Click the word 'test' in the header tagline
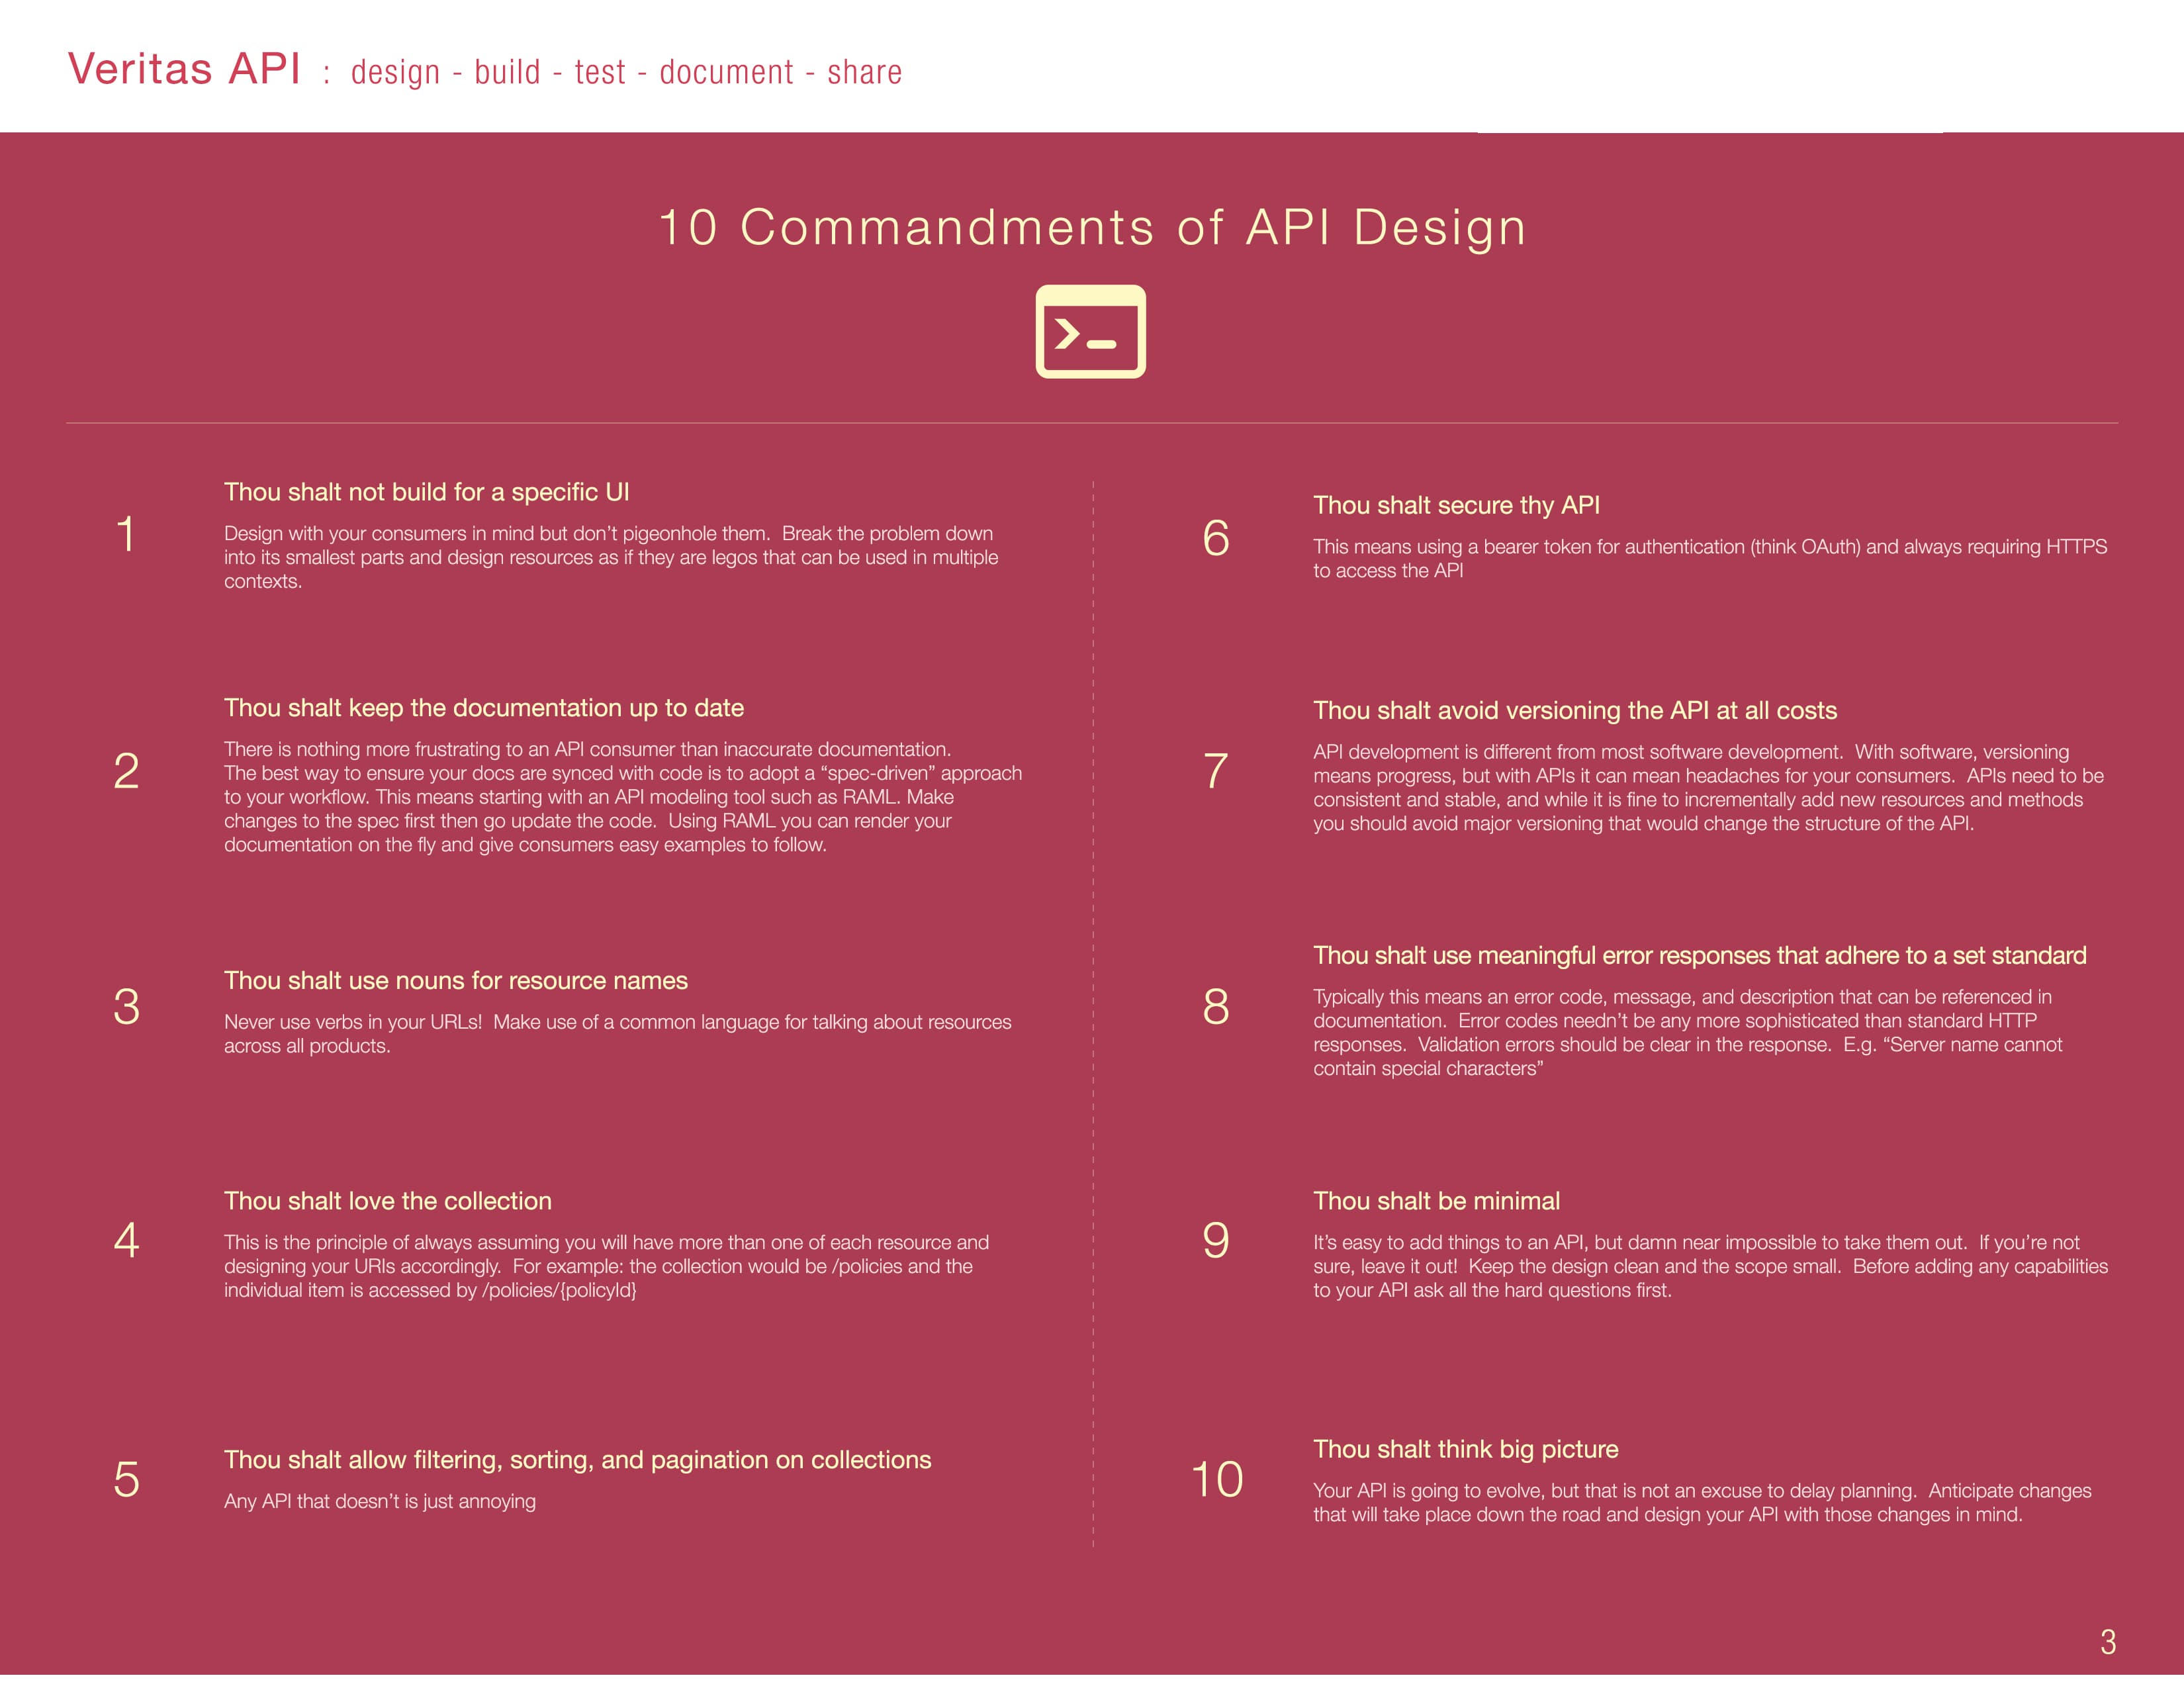2184x1688 pixels. pyautogui.click(x=600, y=72)
